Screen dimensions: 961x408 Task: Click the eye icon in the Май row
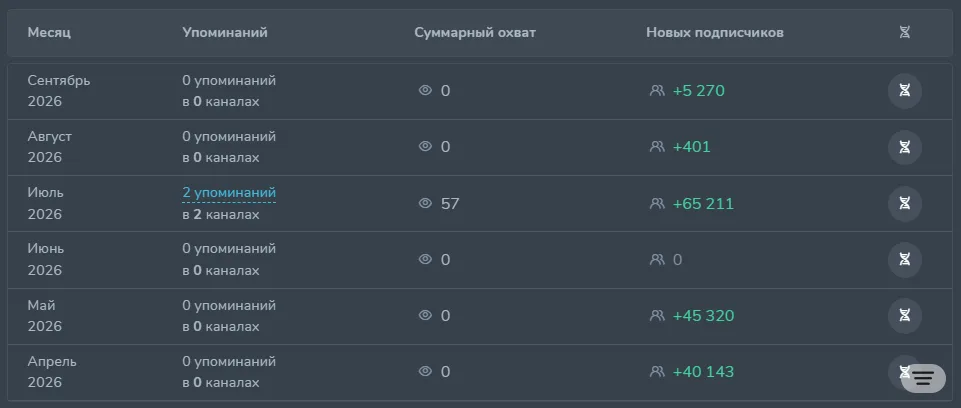click(425, 315)
